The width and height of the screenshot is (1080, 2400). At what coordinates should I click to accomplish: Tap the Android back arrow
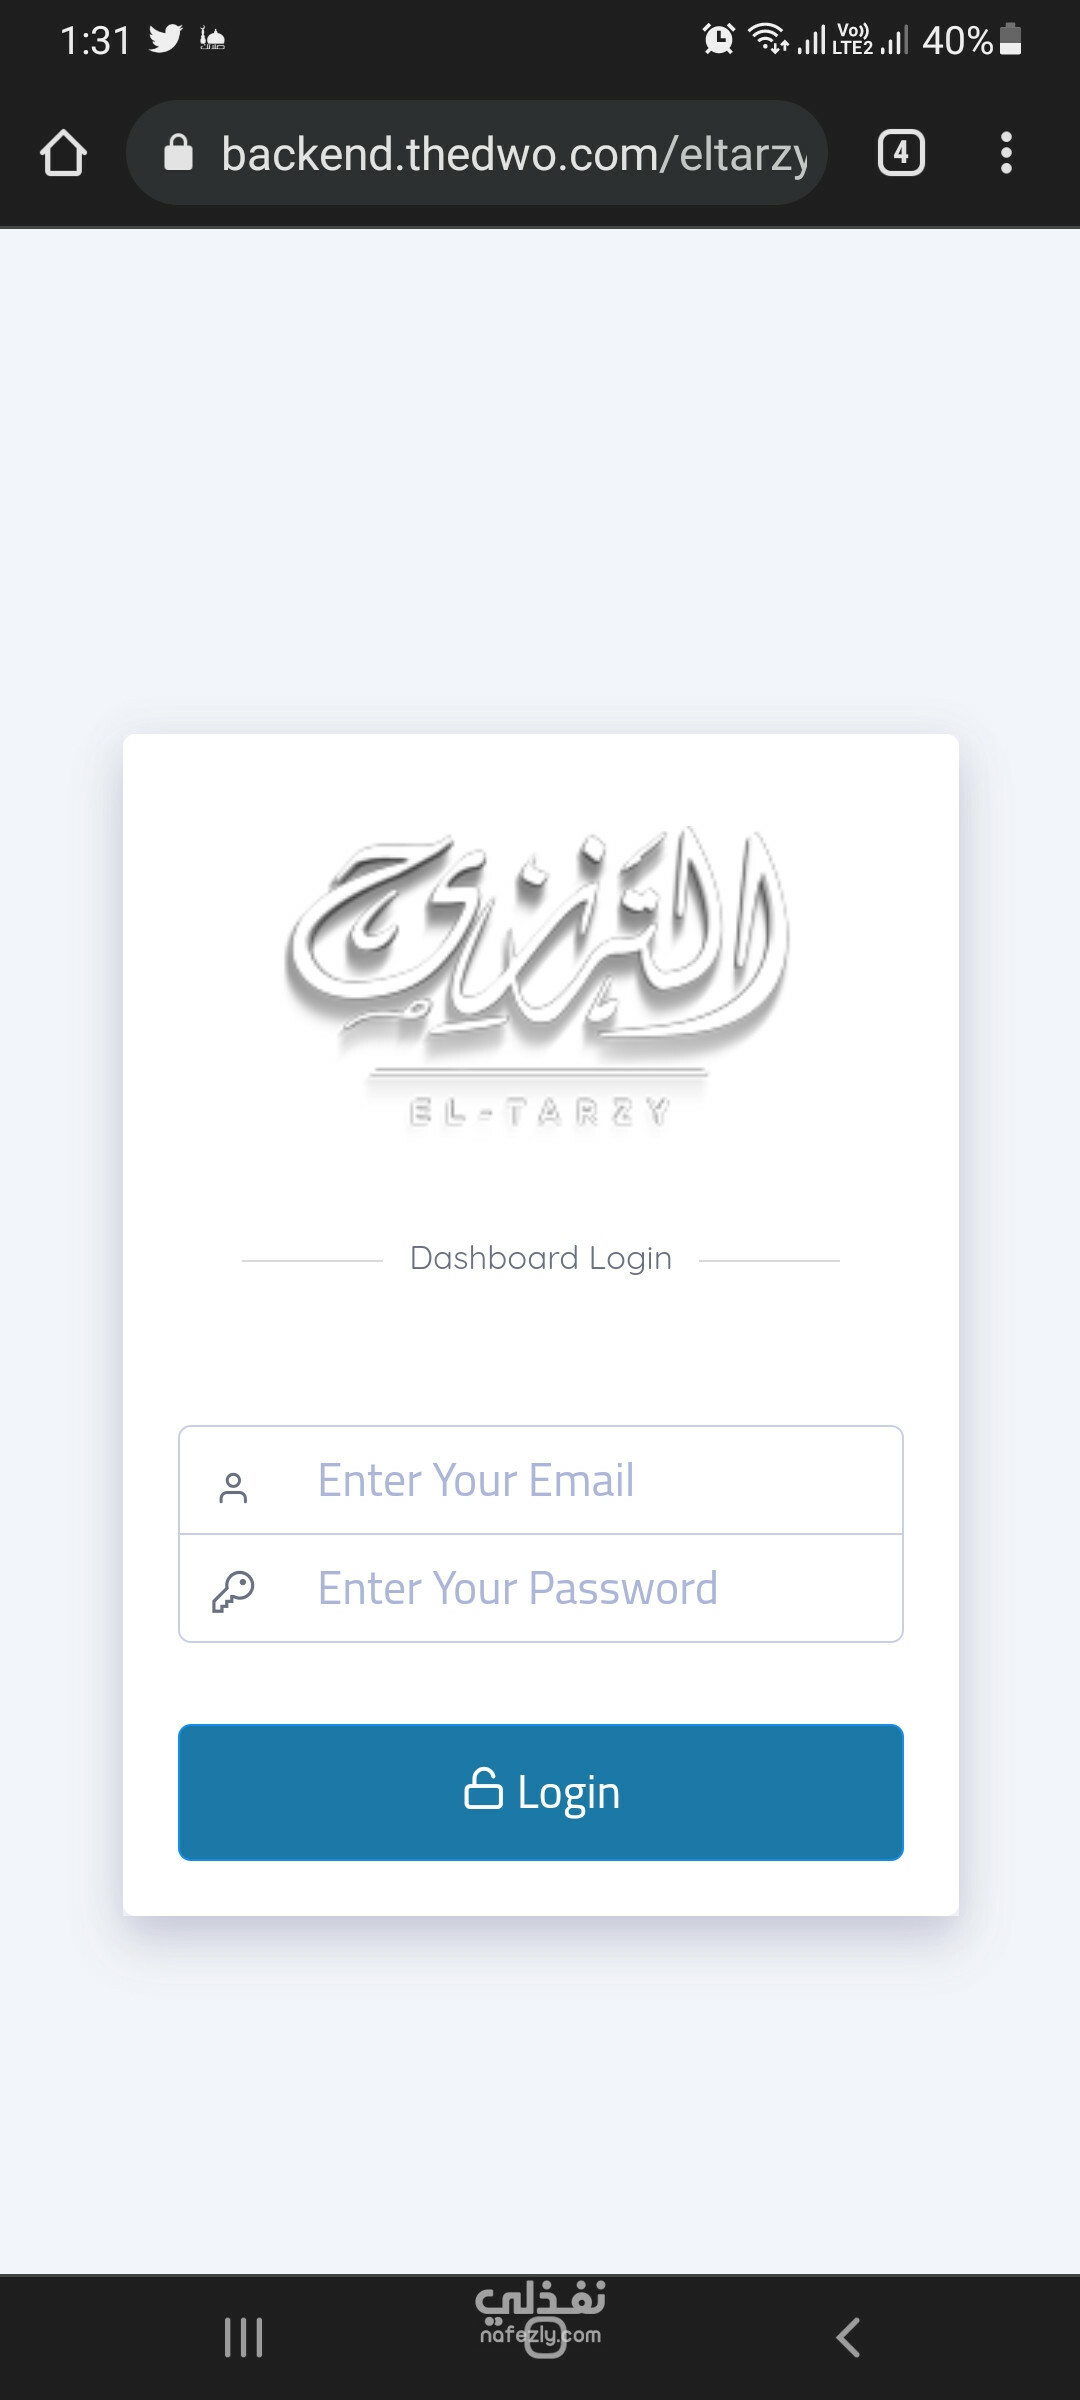[x=848, y=2337]
